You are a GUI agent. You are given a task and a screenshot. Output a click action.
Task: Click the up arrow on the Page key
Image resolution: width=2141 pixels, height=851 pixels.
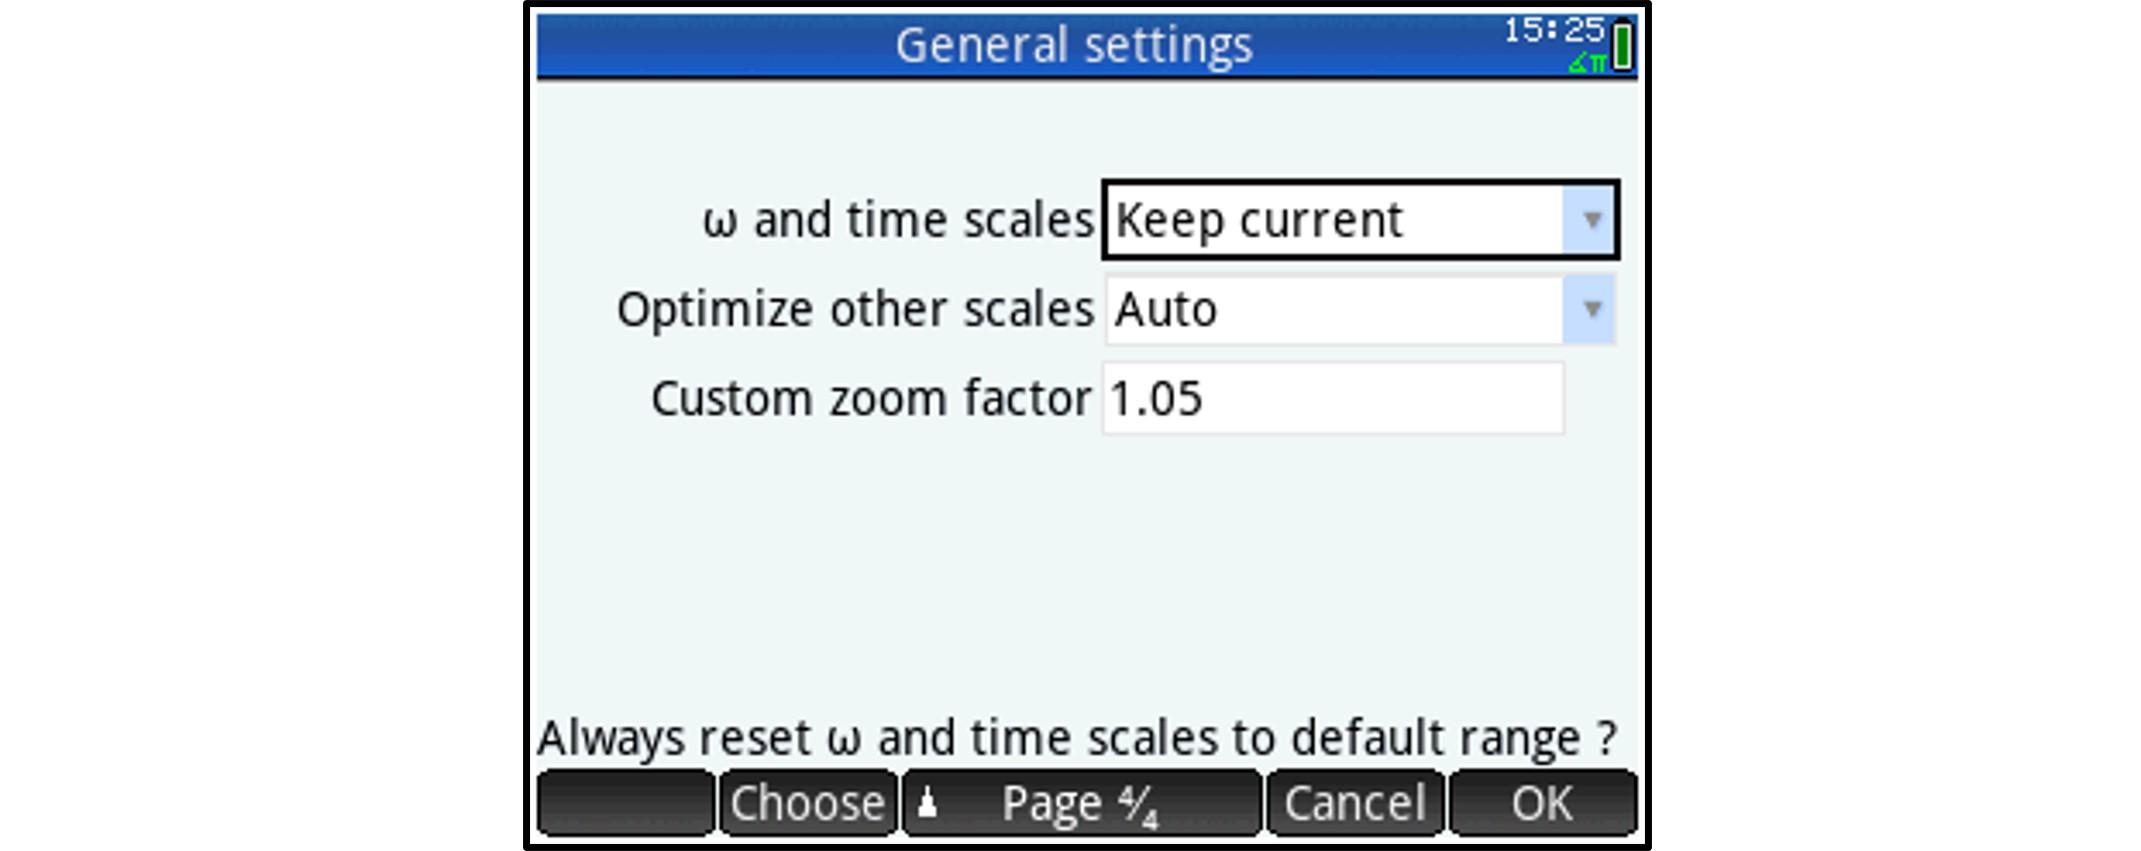[928, 803]
